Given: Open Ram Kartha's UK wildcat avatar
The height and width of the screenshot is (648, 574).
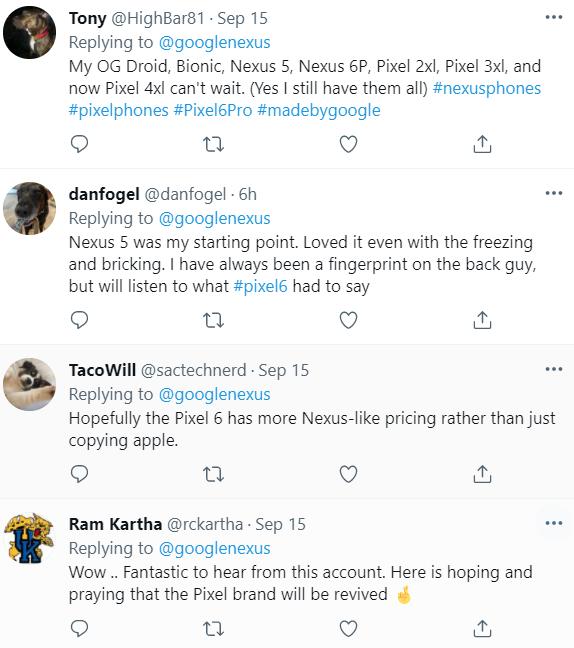Looking at the screenshot, I should [29, 538].
